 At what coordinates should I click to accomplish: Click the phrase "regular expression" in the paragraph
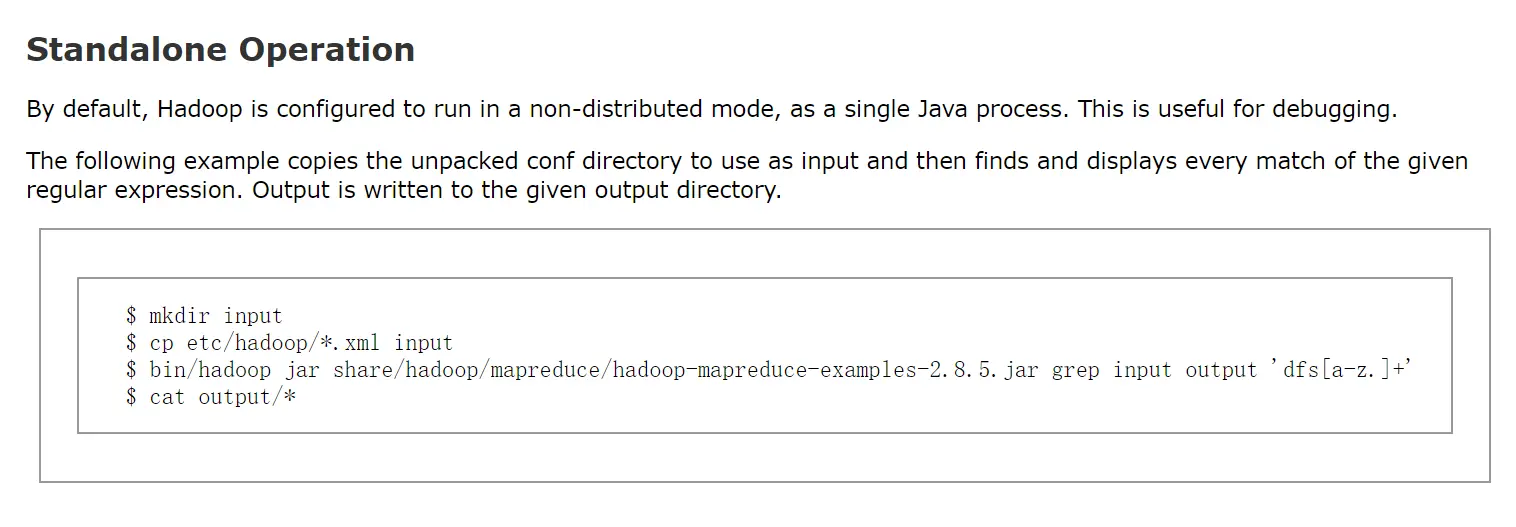tap(135, 190)
